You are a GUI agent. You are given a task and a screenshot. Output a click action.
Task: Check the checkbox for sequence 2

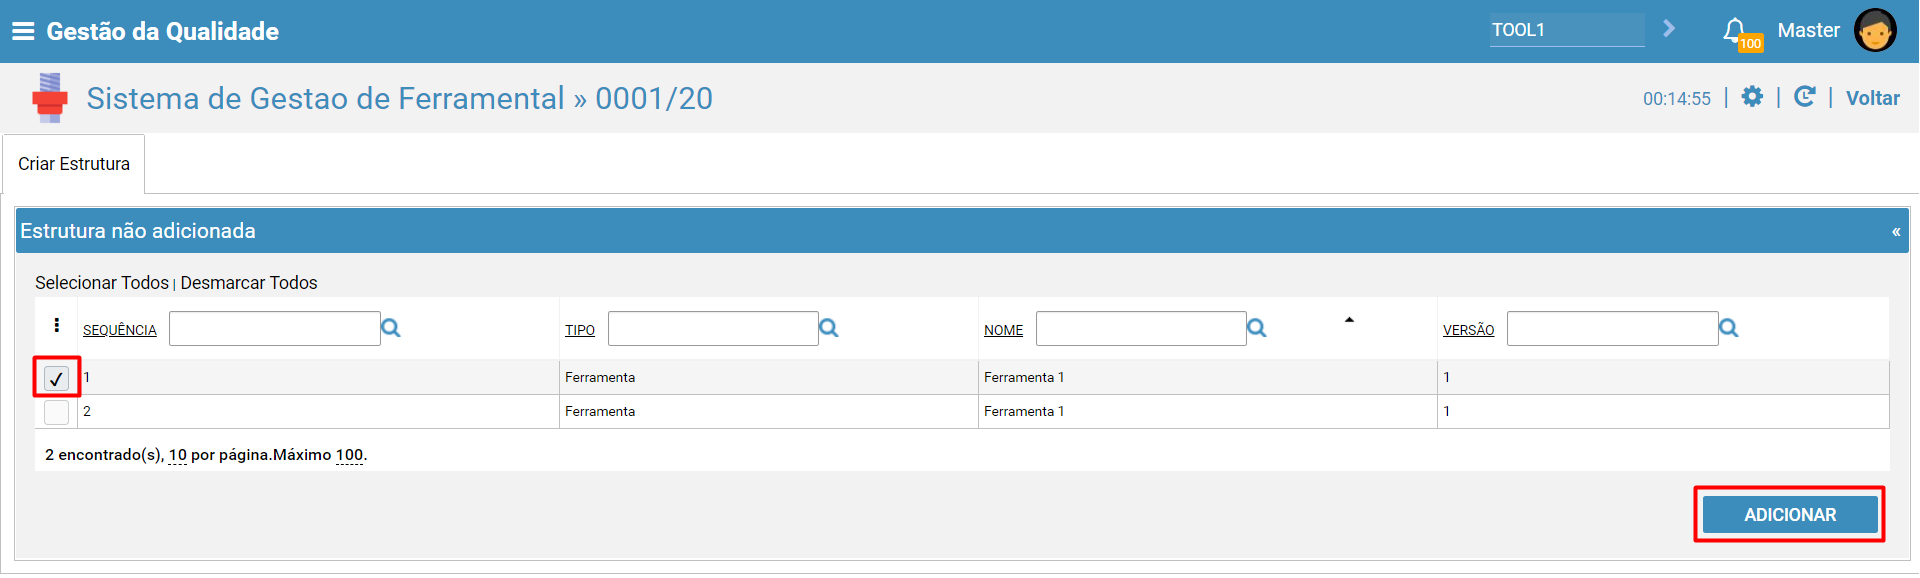click(x=56, y=412)
